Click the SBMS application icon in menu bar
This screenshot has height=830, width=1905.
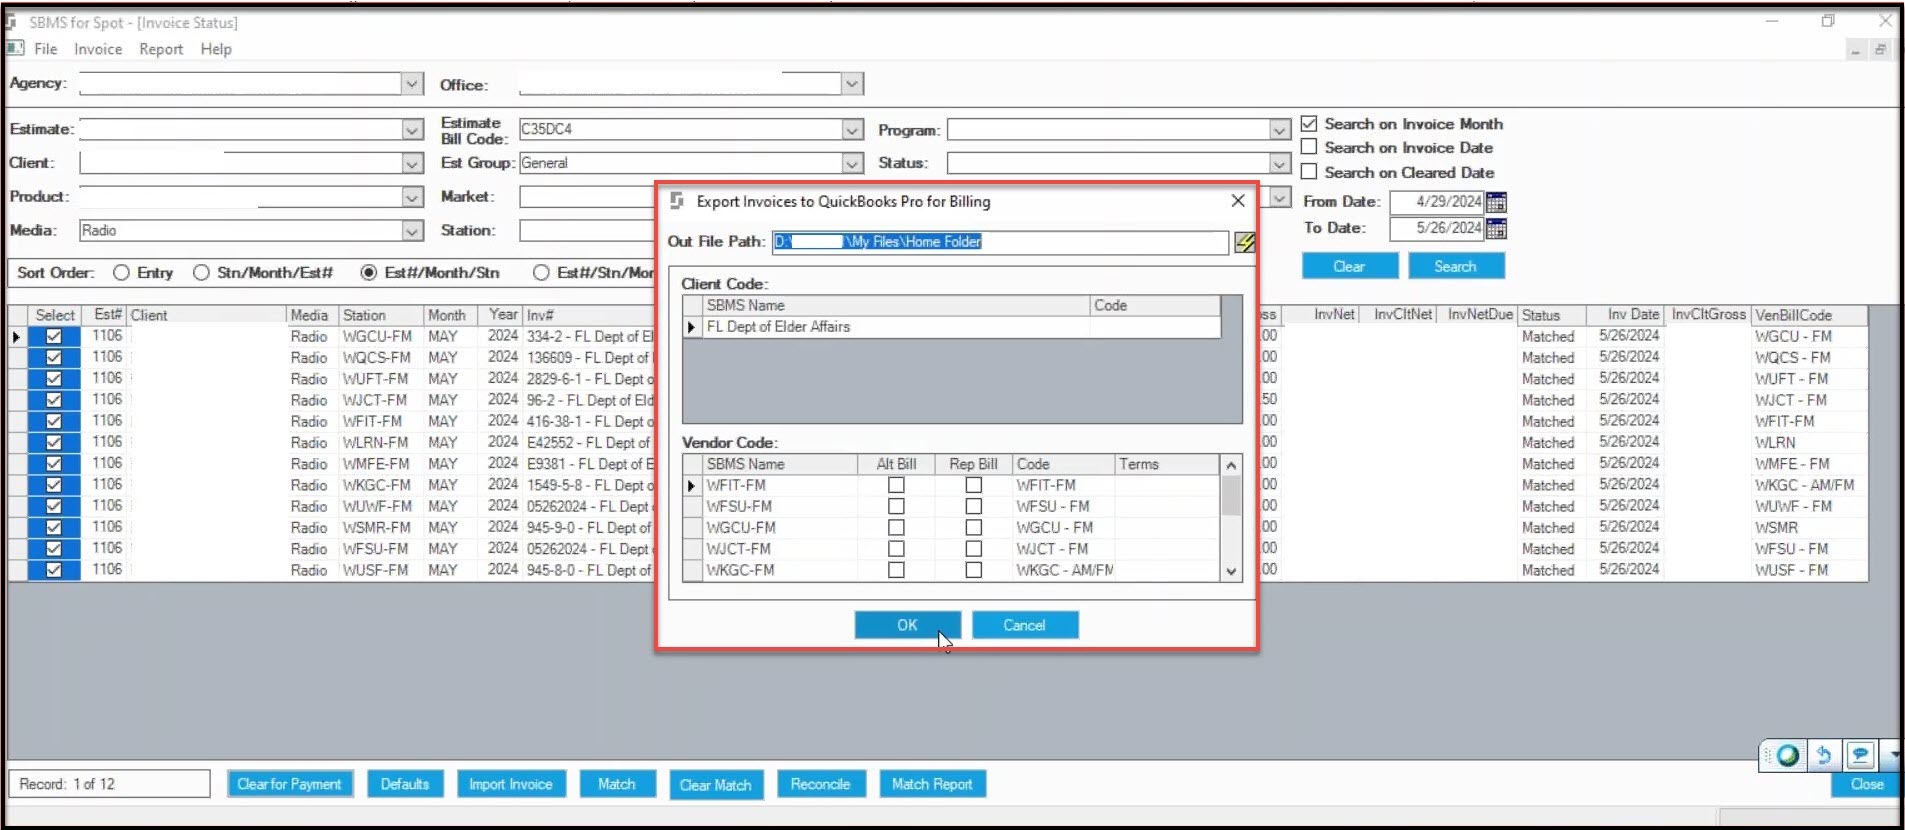tap(15, 48)
